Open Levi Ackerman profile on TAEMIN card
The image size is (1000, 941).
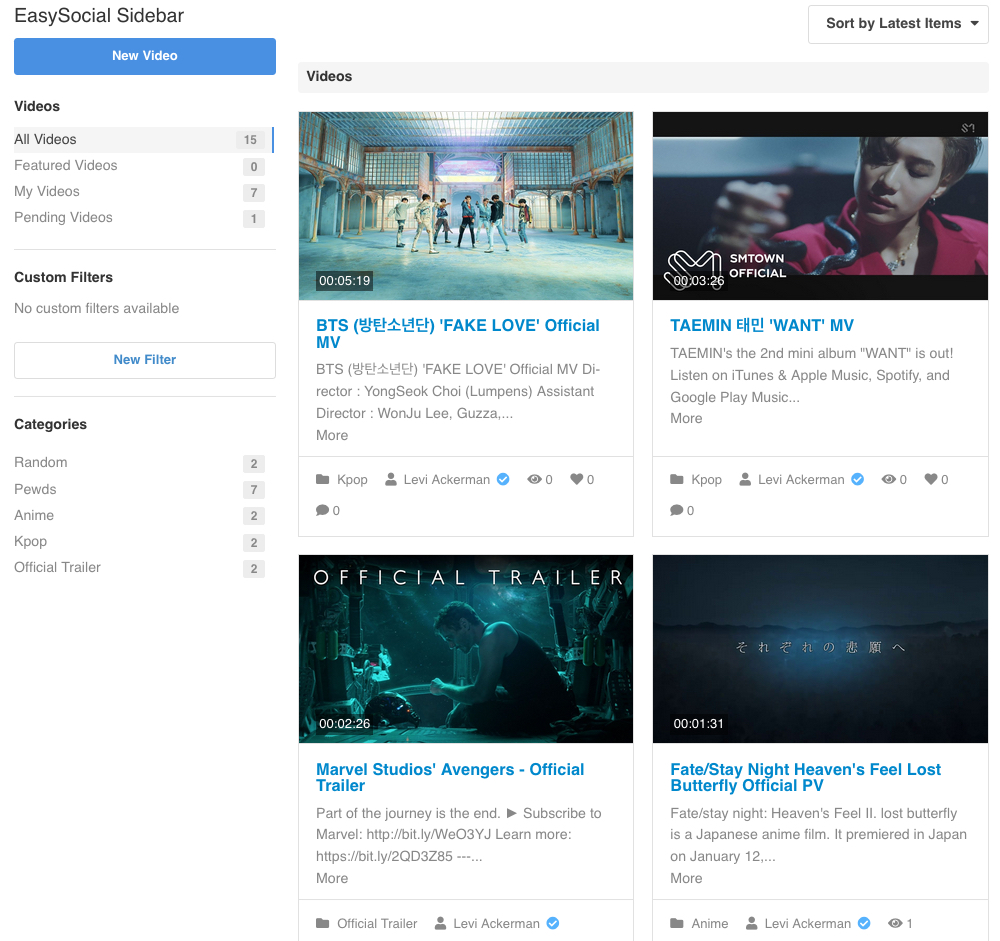click(x=801, y=480)
